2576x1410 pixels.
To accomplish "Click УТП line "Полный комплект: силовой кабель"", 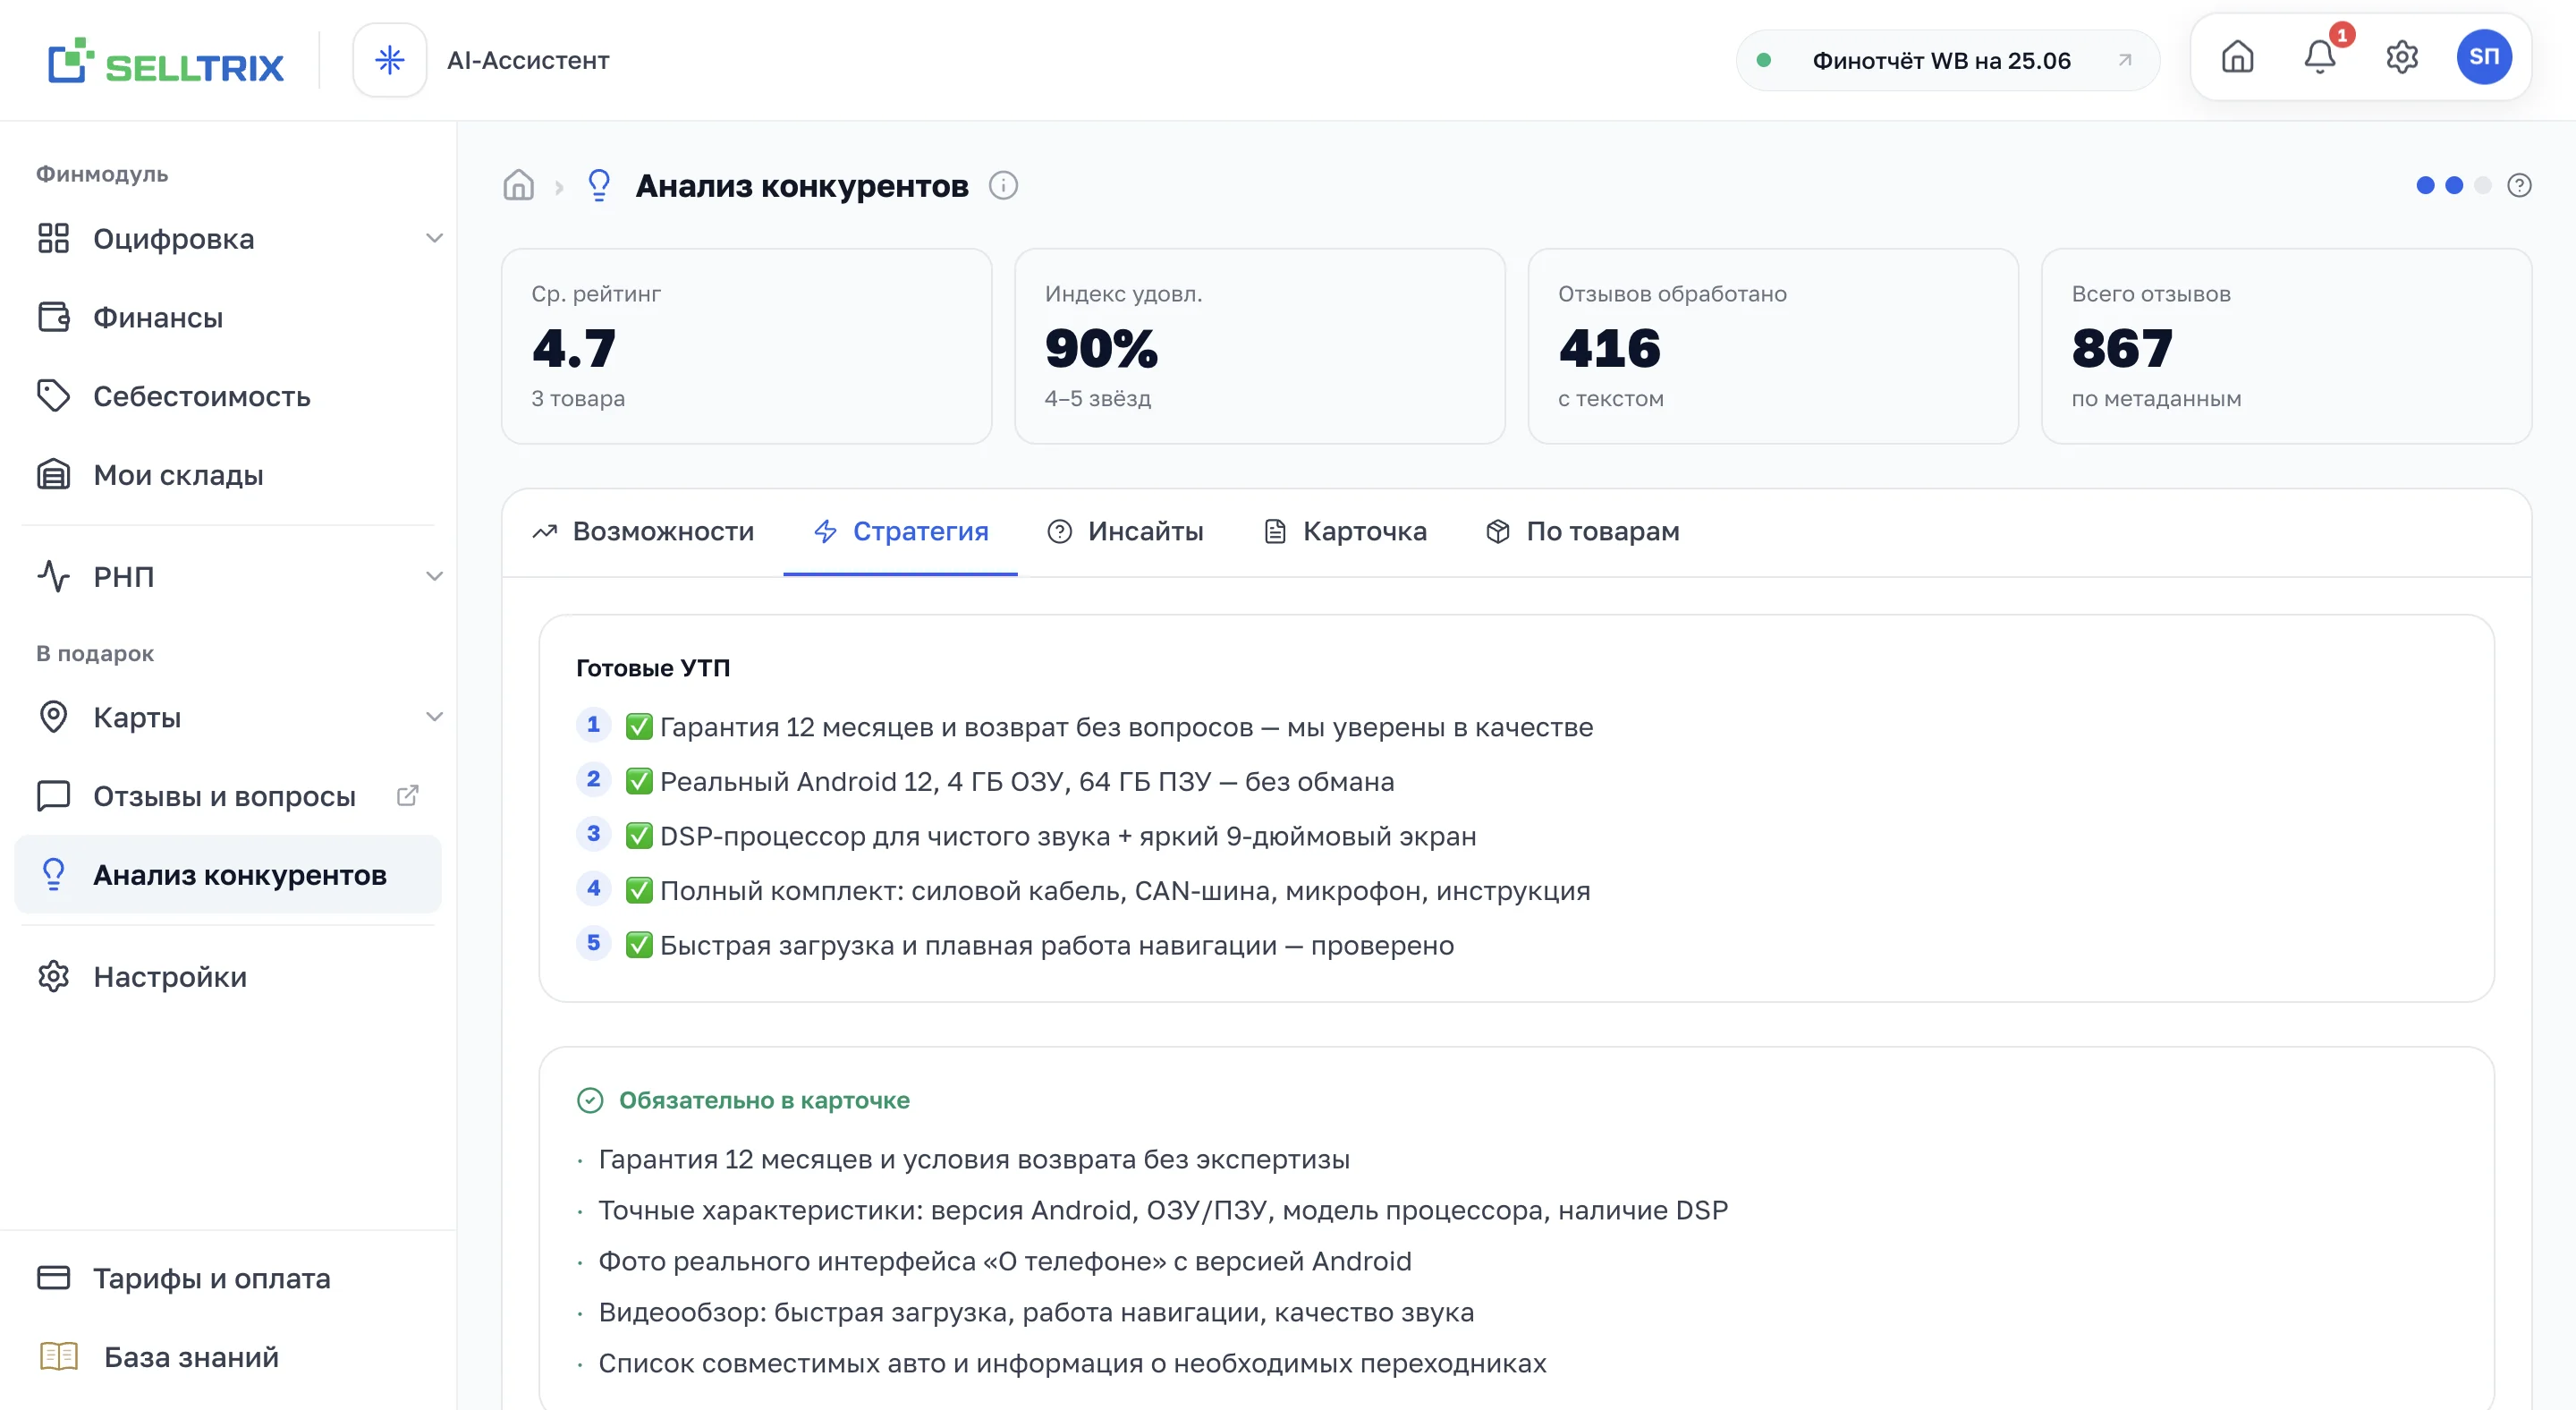I will (1107, 890).
